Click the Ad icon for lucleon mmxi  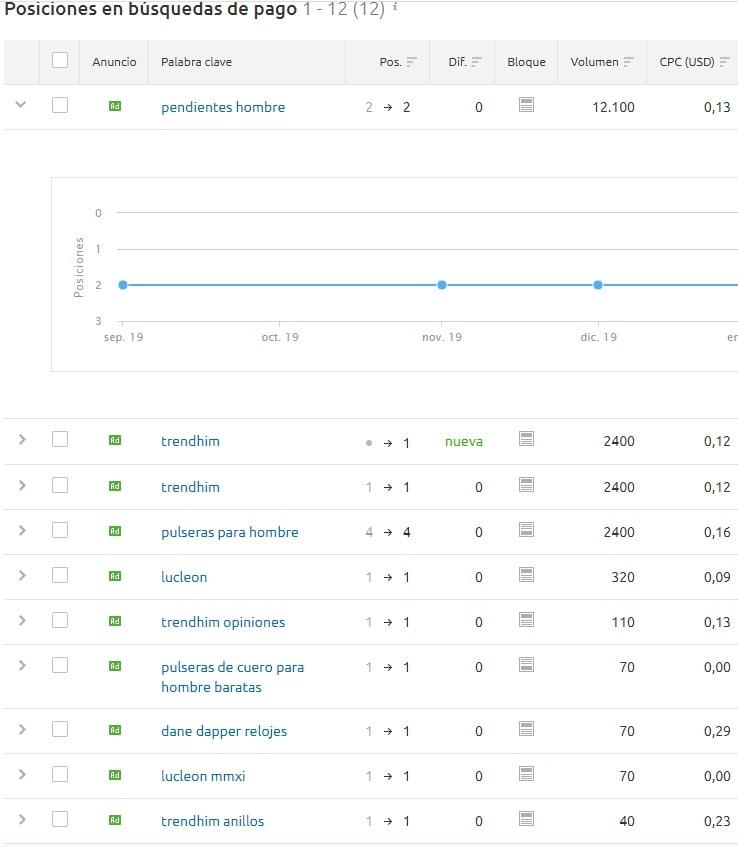[x=115, y=775]
